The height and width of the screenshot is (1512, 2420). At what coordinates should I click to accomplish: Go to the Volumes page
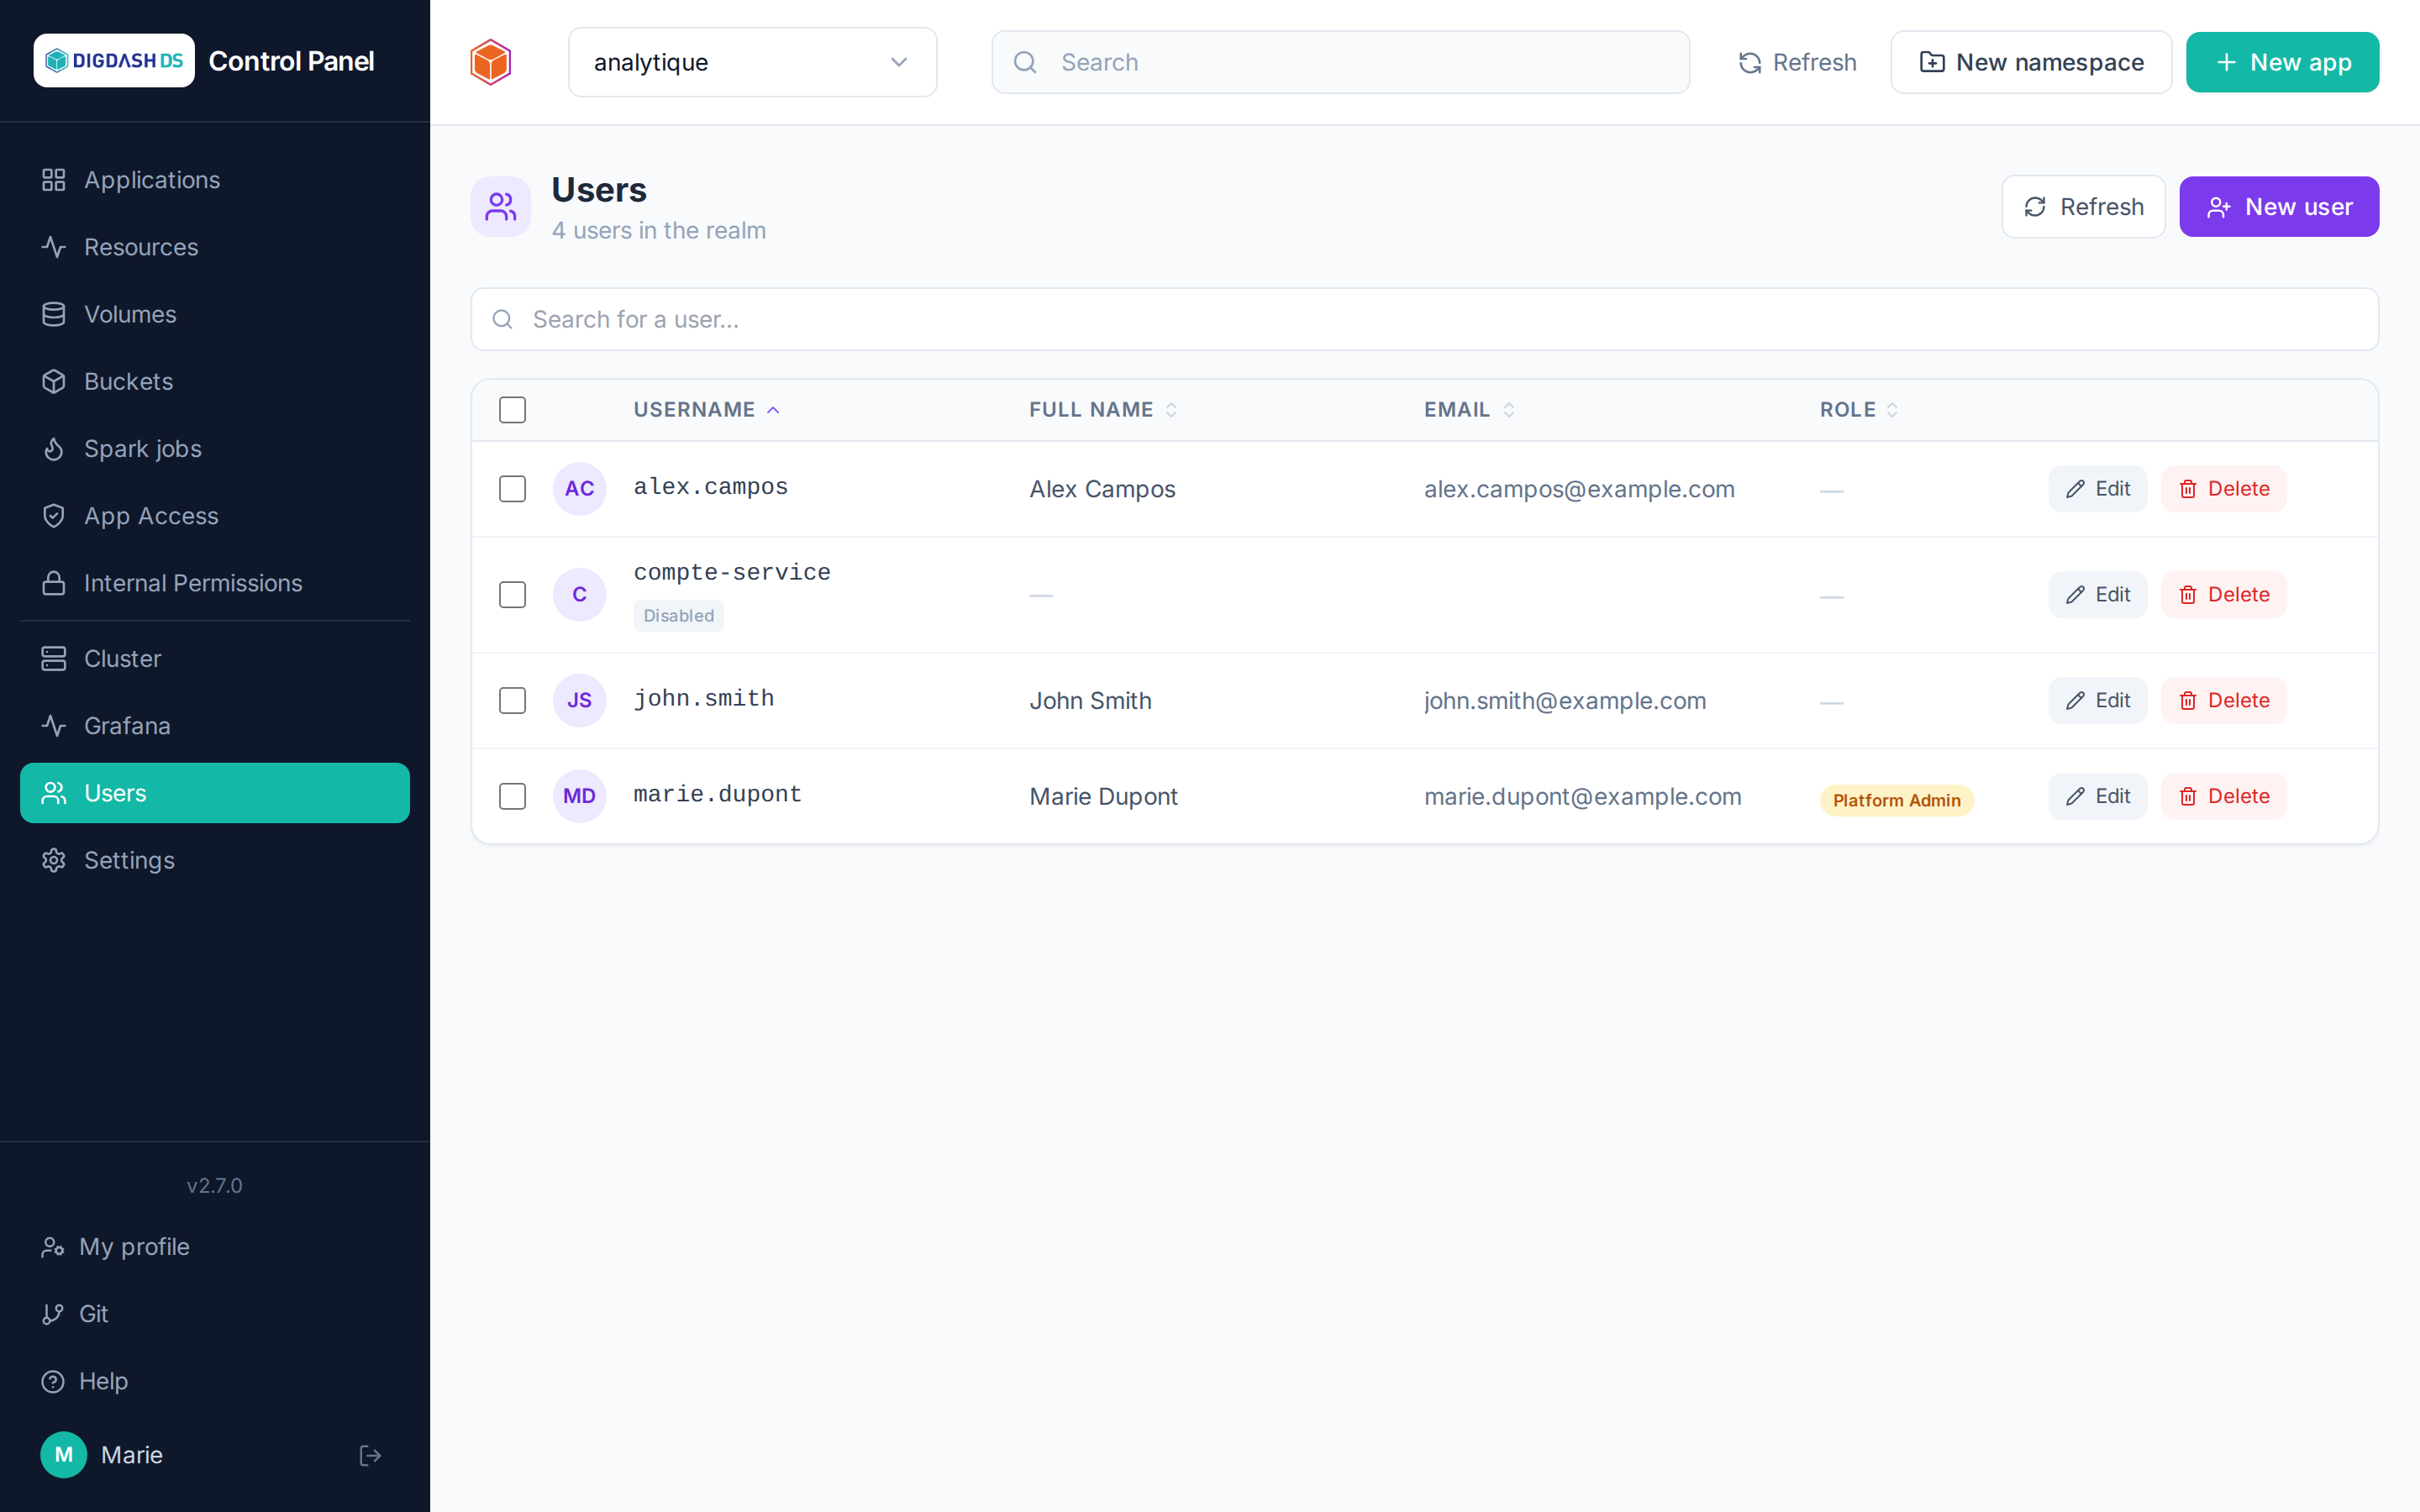click(x=215, y=314)
